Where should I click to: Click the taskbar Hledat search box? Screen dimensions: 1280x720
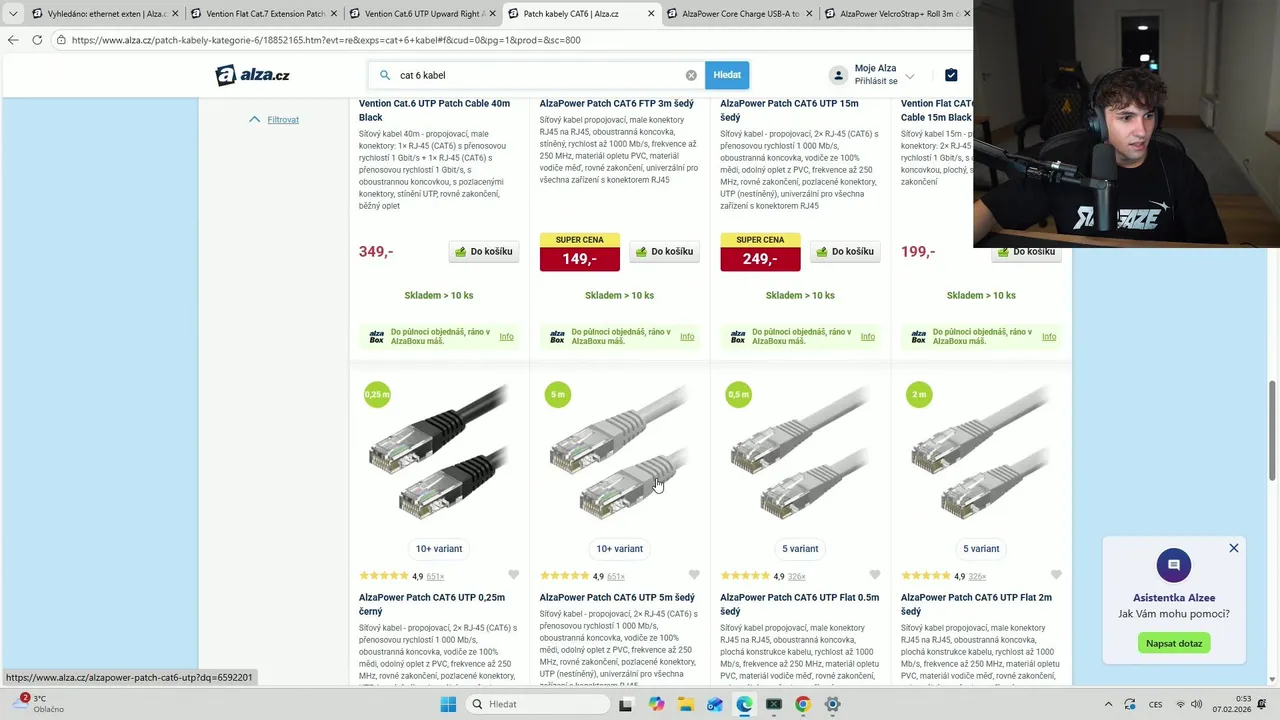[538, 704]
